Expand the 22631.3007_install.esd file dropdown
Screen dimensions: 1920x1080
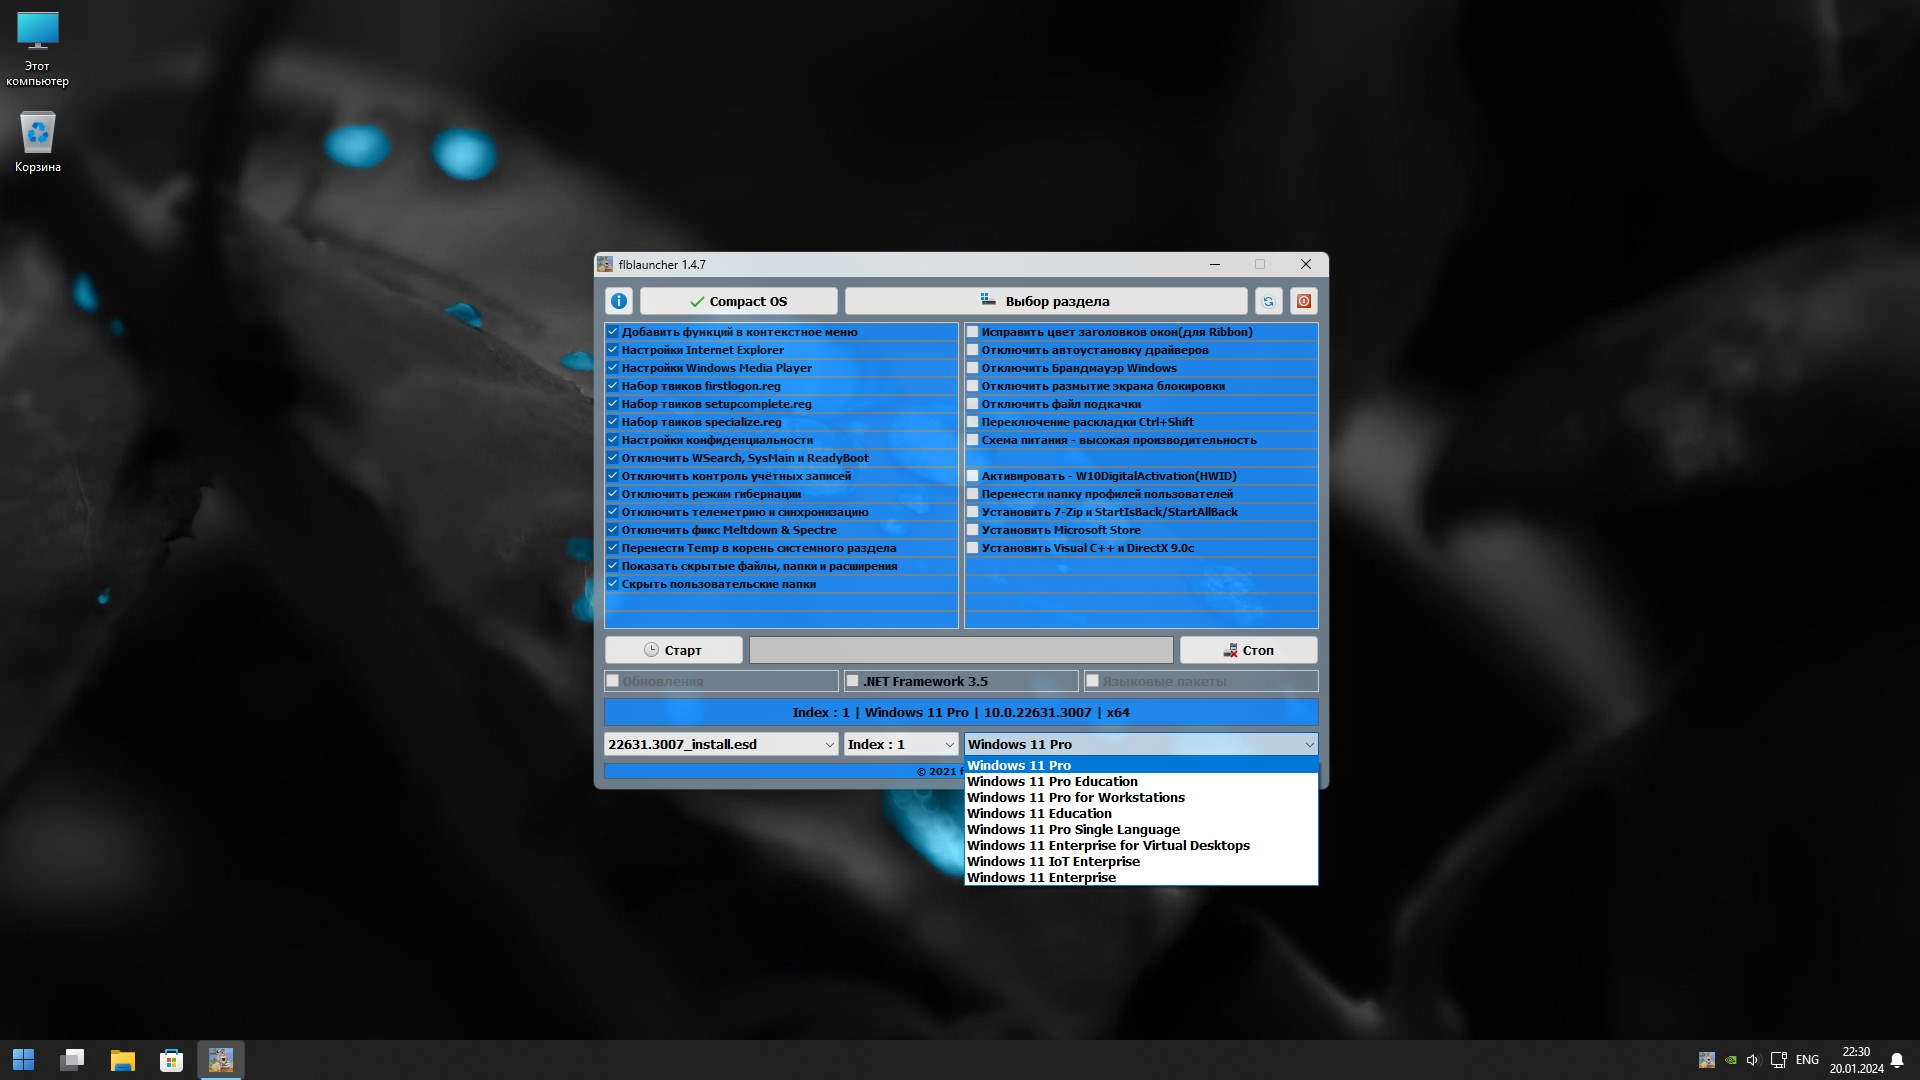click(829, 744)
